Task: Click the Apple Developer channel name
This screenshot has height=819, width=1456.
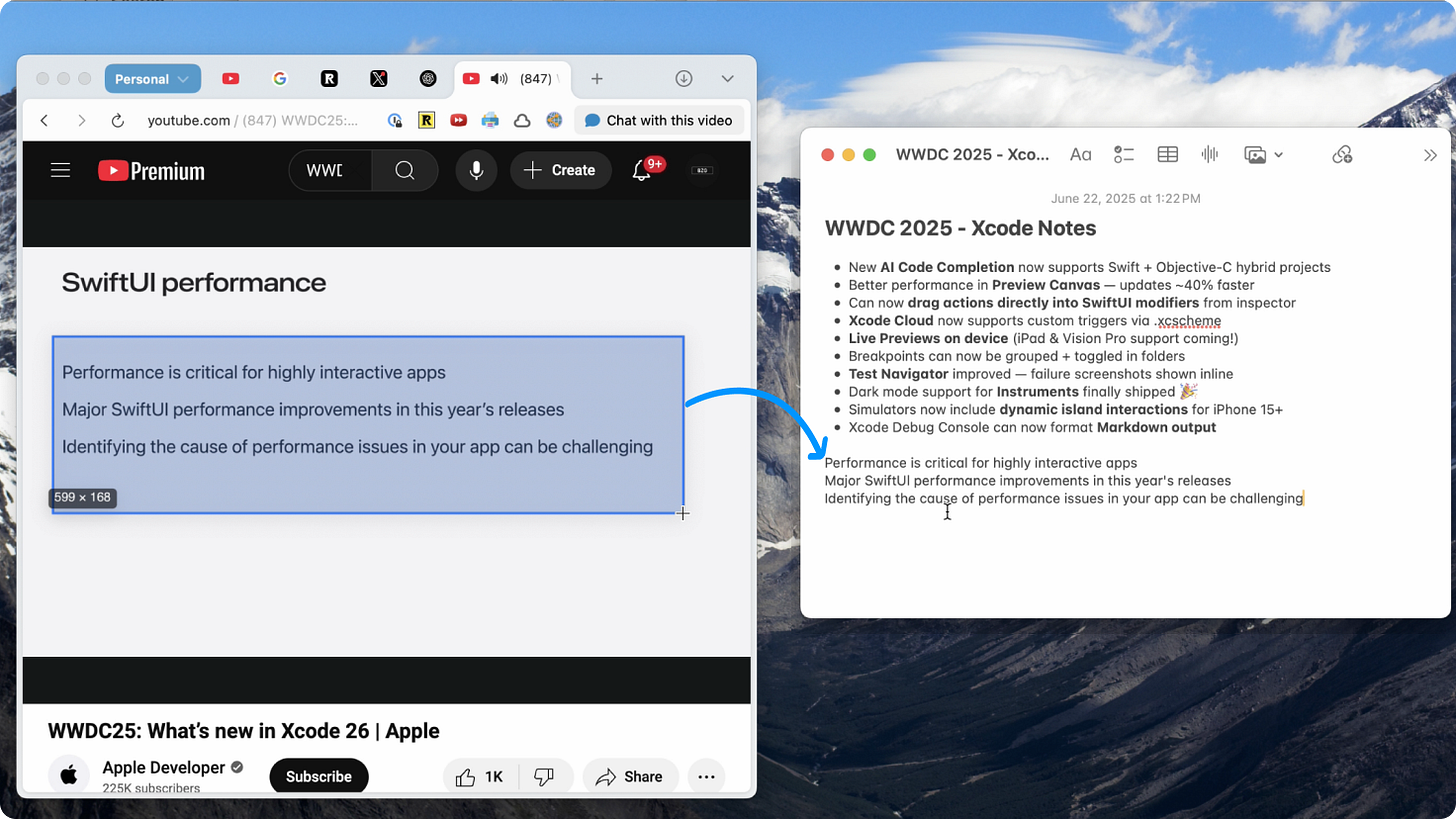Action: (164, 767)
